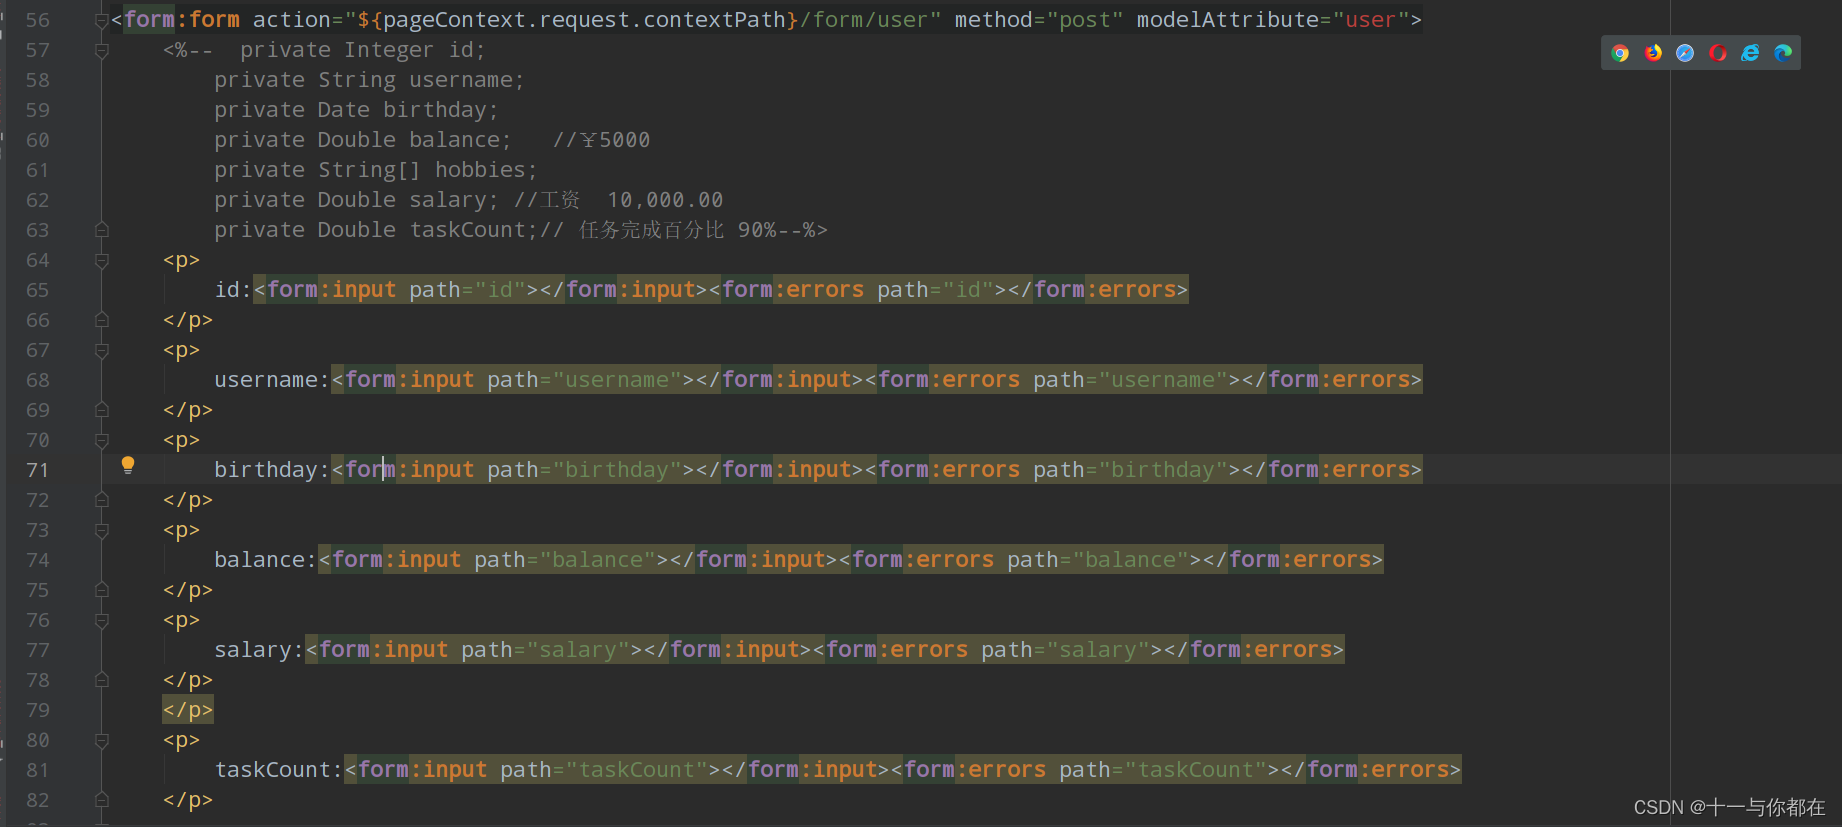Image resolution: width=1842 pixels, height=827 pixels.
Task: Open page preview in Chrome browser
Action: (x=1620, y=53)
